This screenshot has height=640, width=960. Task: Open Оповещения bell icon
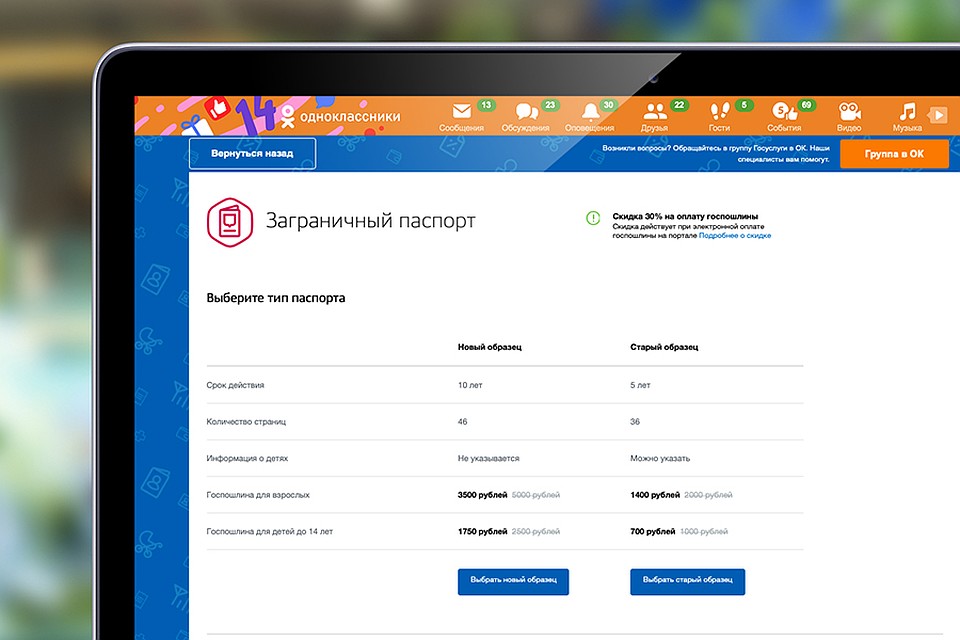tap(590, 112)
